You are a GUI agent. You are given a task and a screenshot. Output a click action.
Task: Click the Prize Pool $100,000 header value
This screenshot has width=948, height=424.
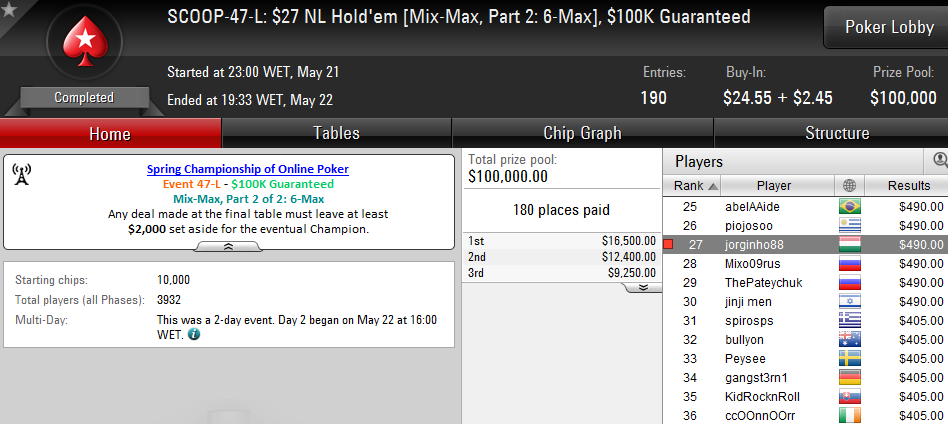coord(903,97)
